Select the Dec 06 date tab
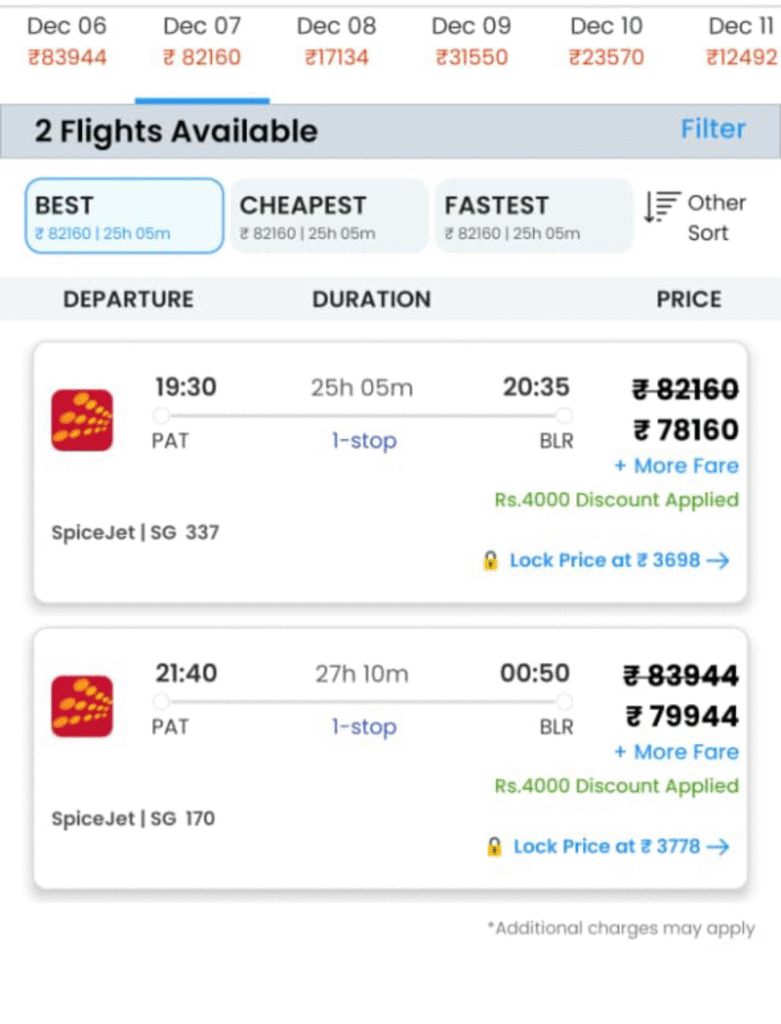Image resolution: width=781 pixels, height=1024 pixels. click(67, 42)
